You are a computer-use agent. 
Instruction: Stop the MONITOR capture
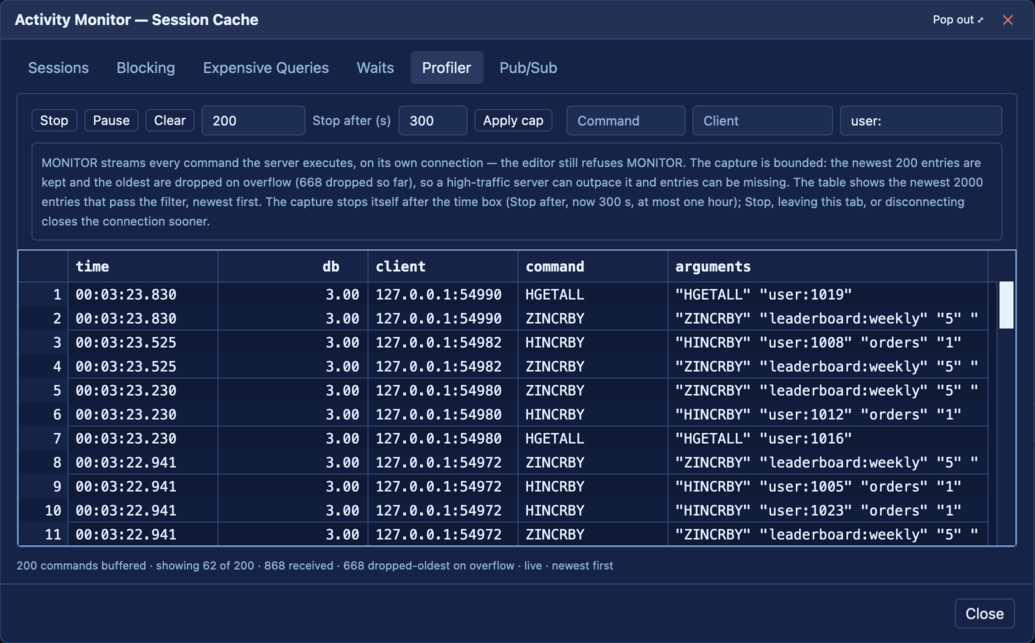(54, 120)
